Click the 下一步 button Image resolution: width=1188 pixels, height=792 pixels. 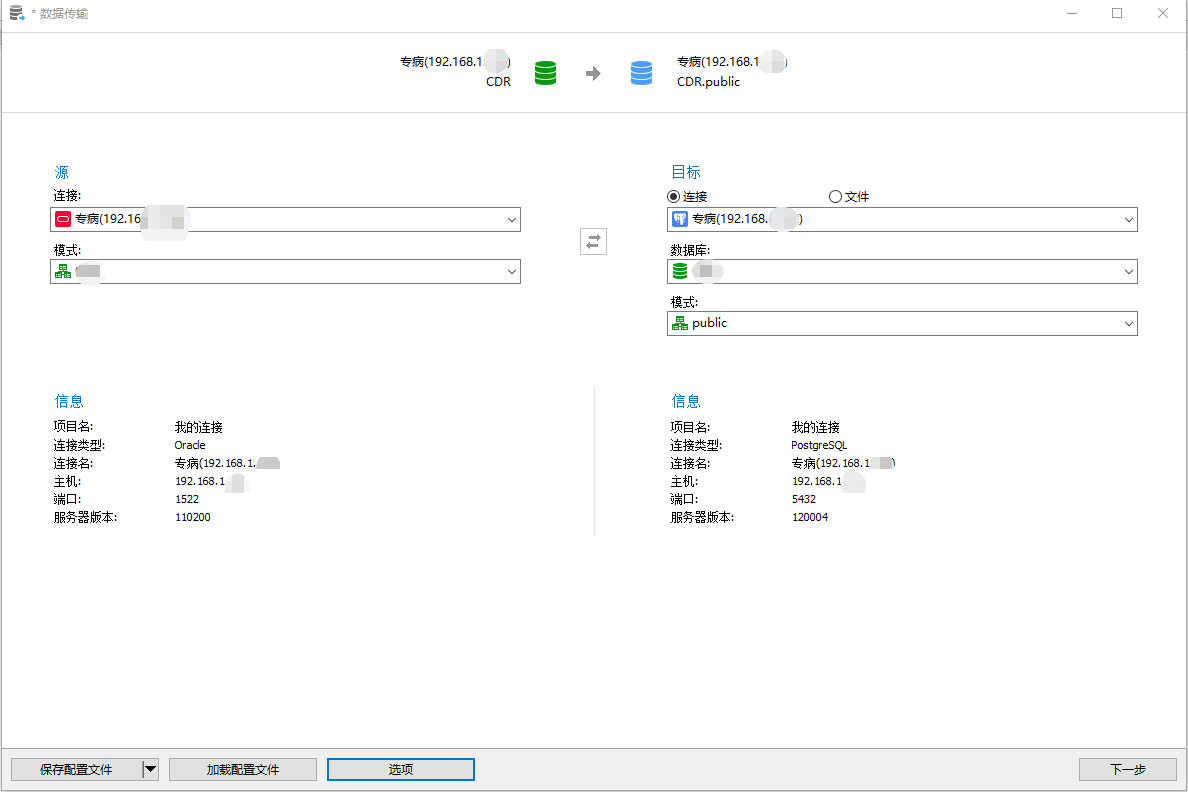[x=1127, y=769]
